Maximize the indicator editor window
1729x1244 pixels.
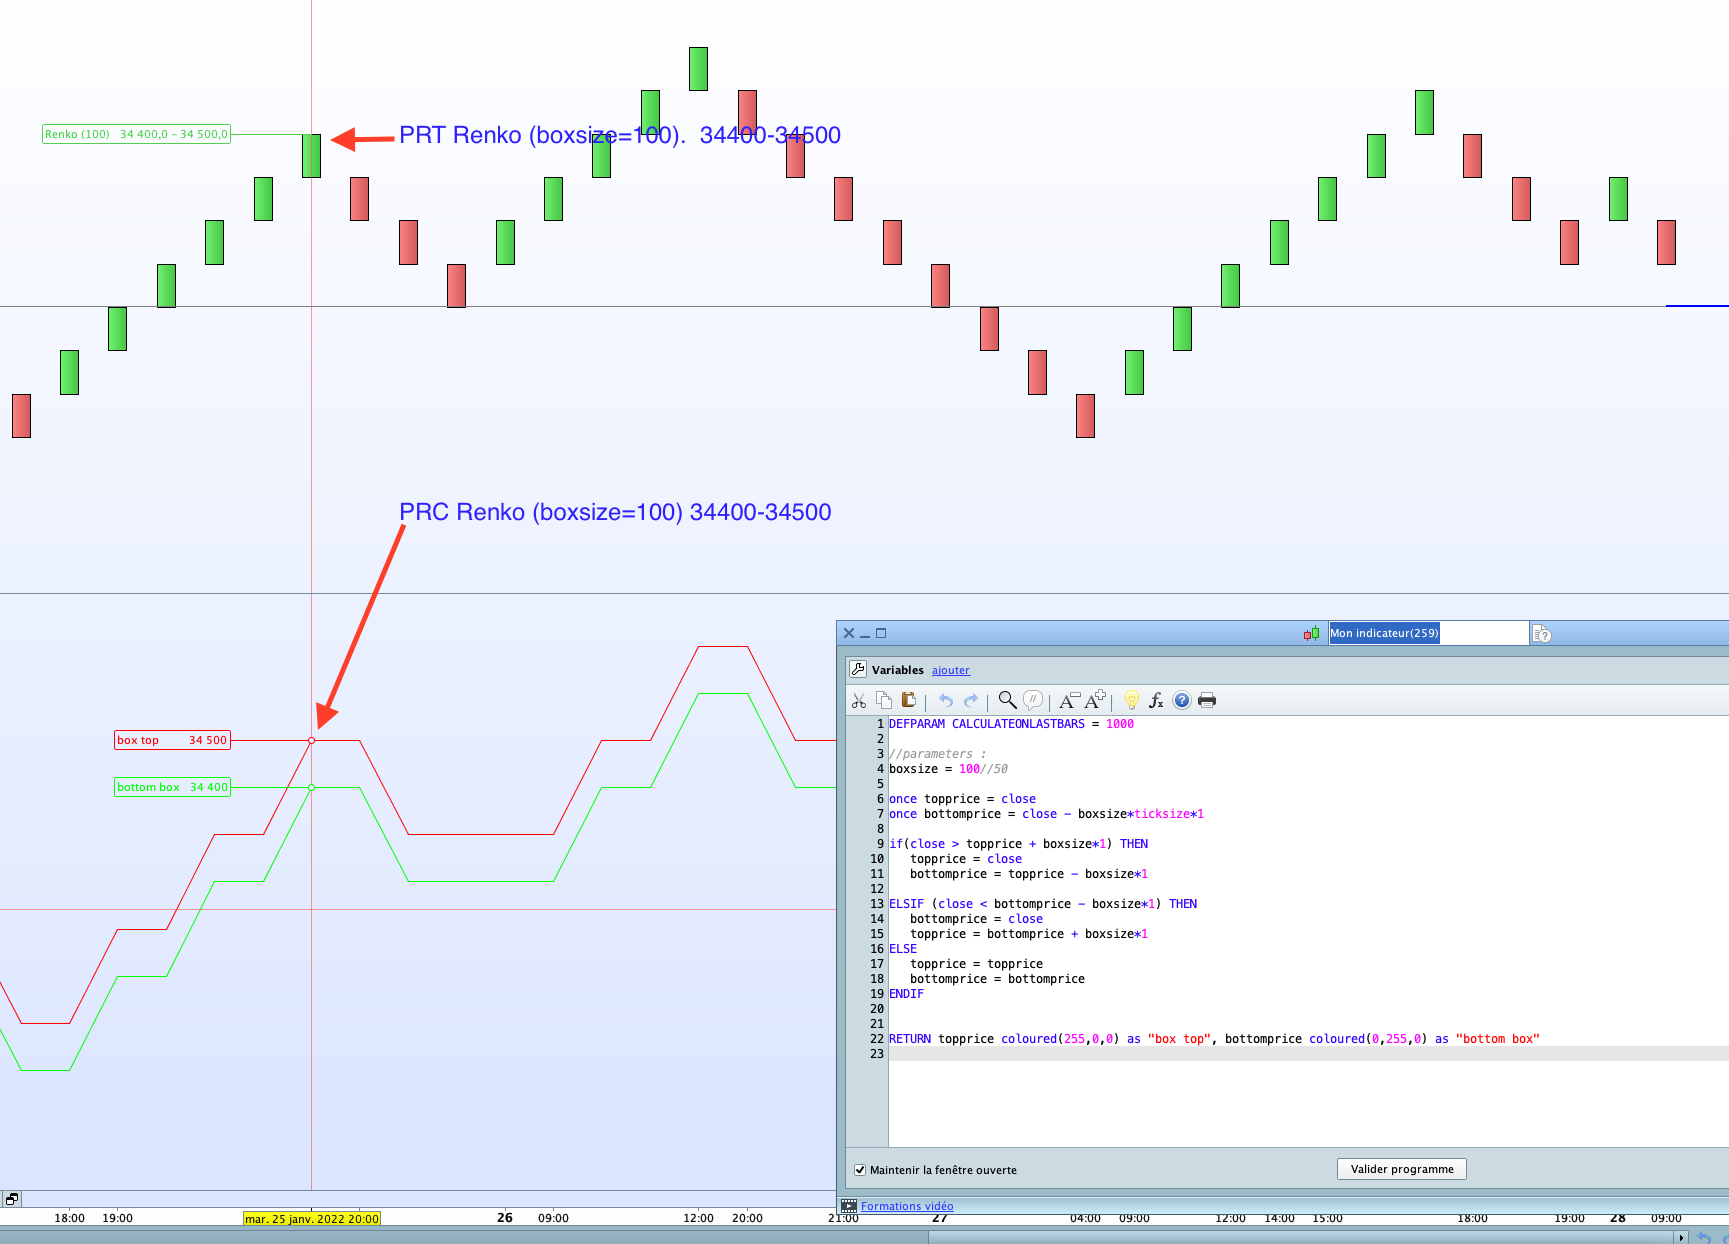click(881, 633)
